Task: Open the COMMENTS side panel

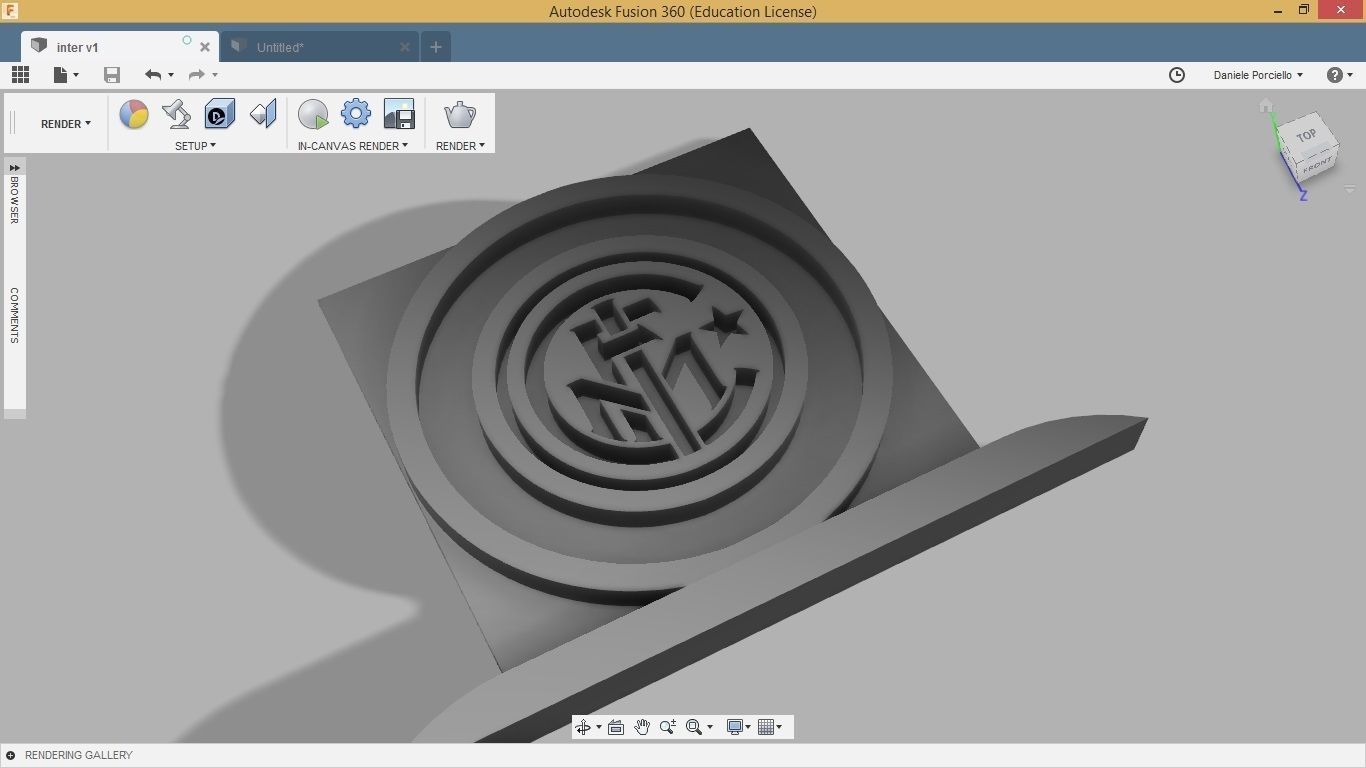Action: (15, 316)
